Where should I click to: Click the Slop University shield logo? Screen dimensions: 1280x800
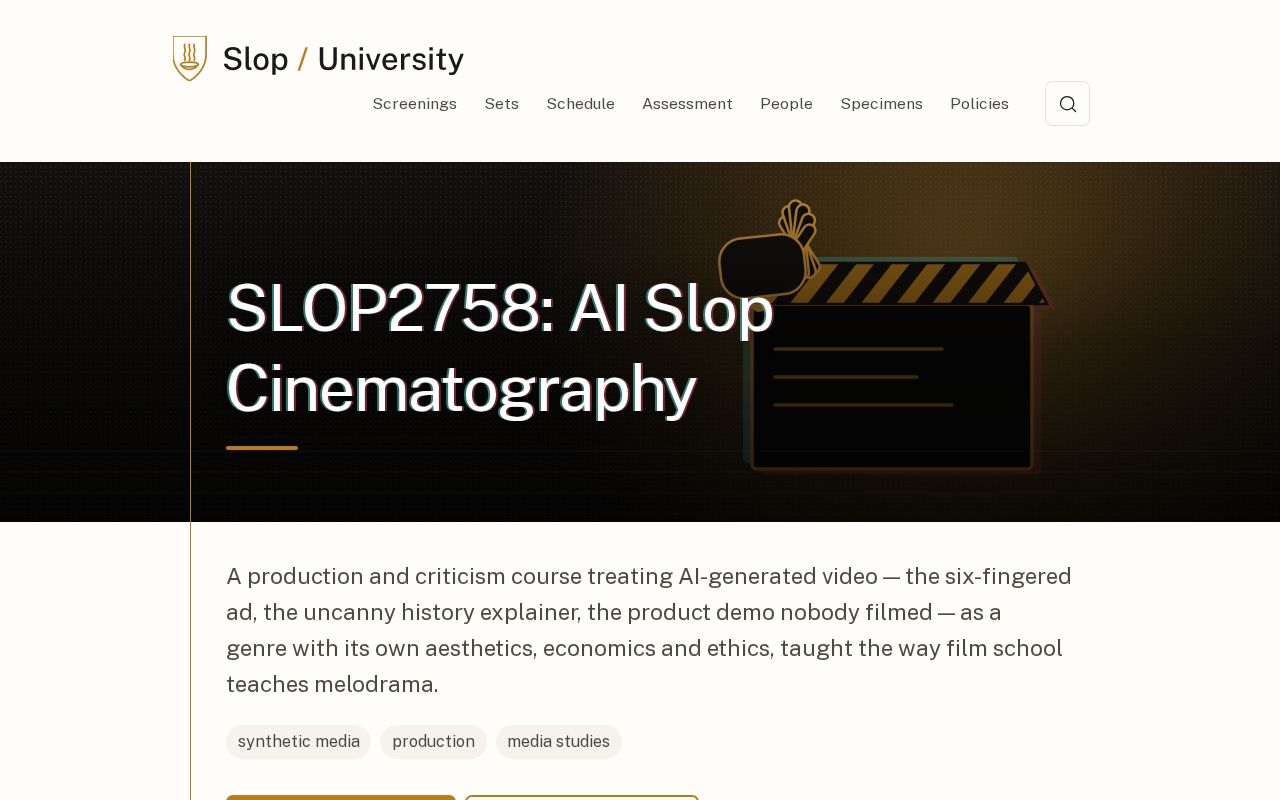pos(190,58)
